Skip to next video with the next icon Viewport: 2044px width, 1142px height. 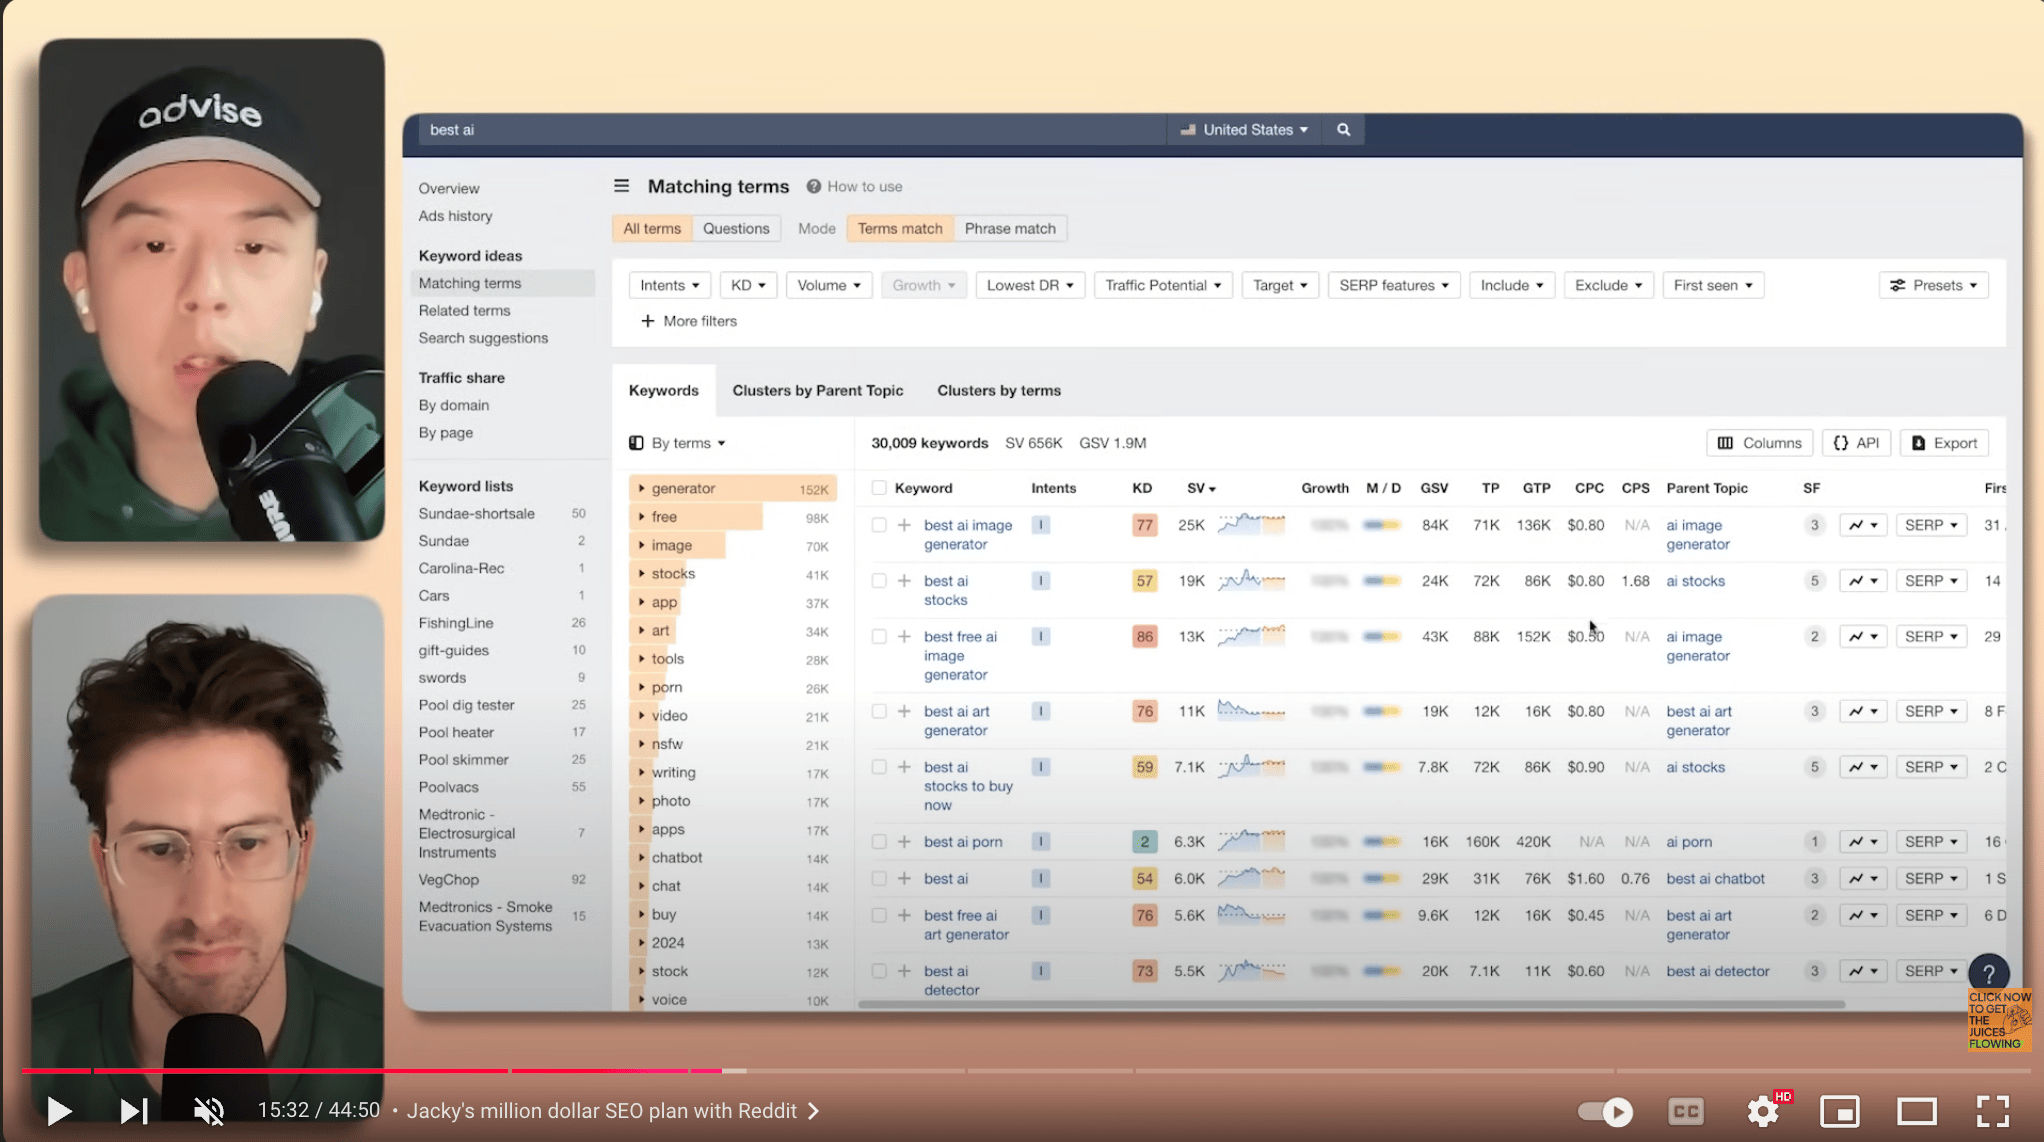[x=134, y=1110]
